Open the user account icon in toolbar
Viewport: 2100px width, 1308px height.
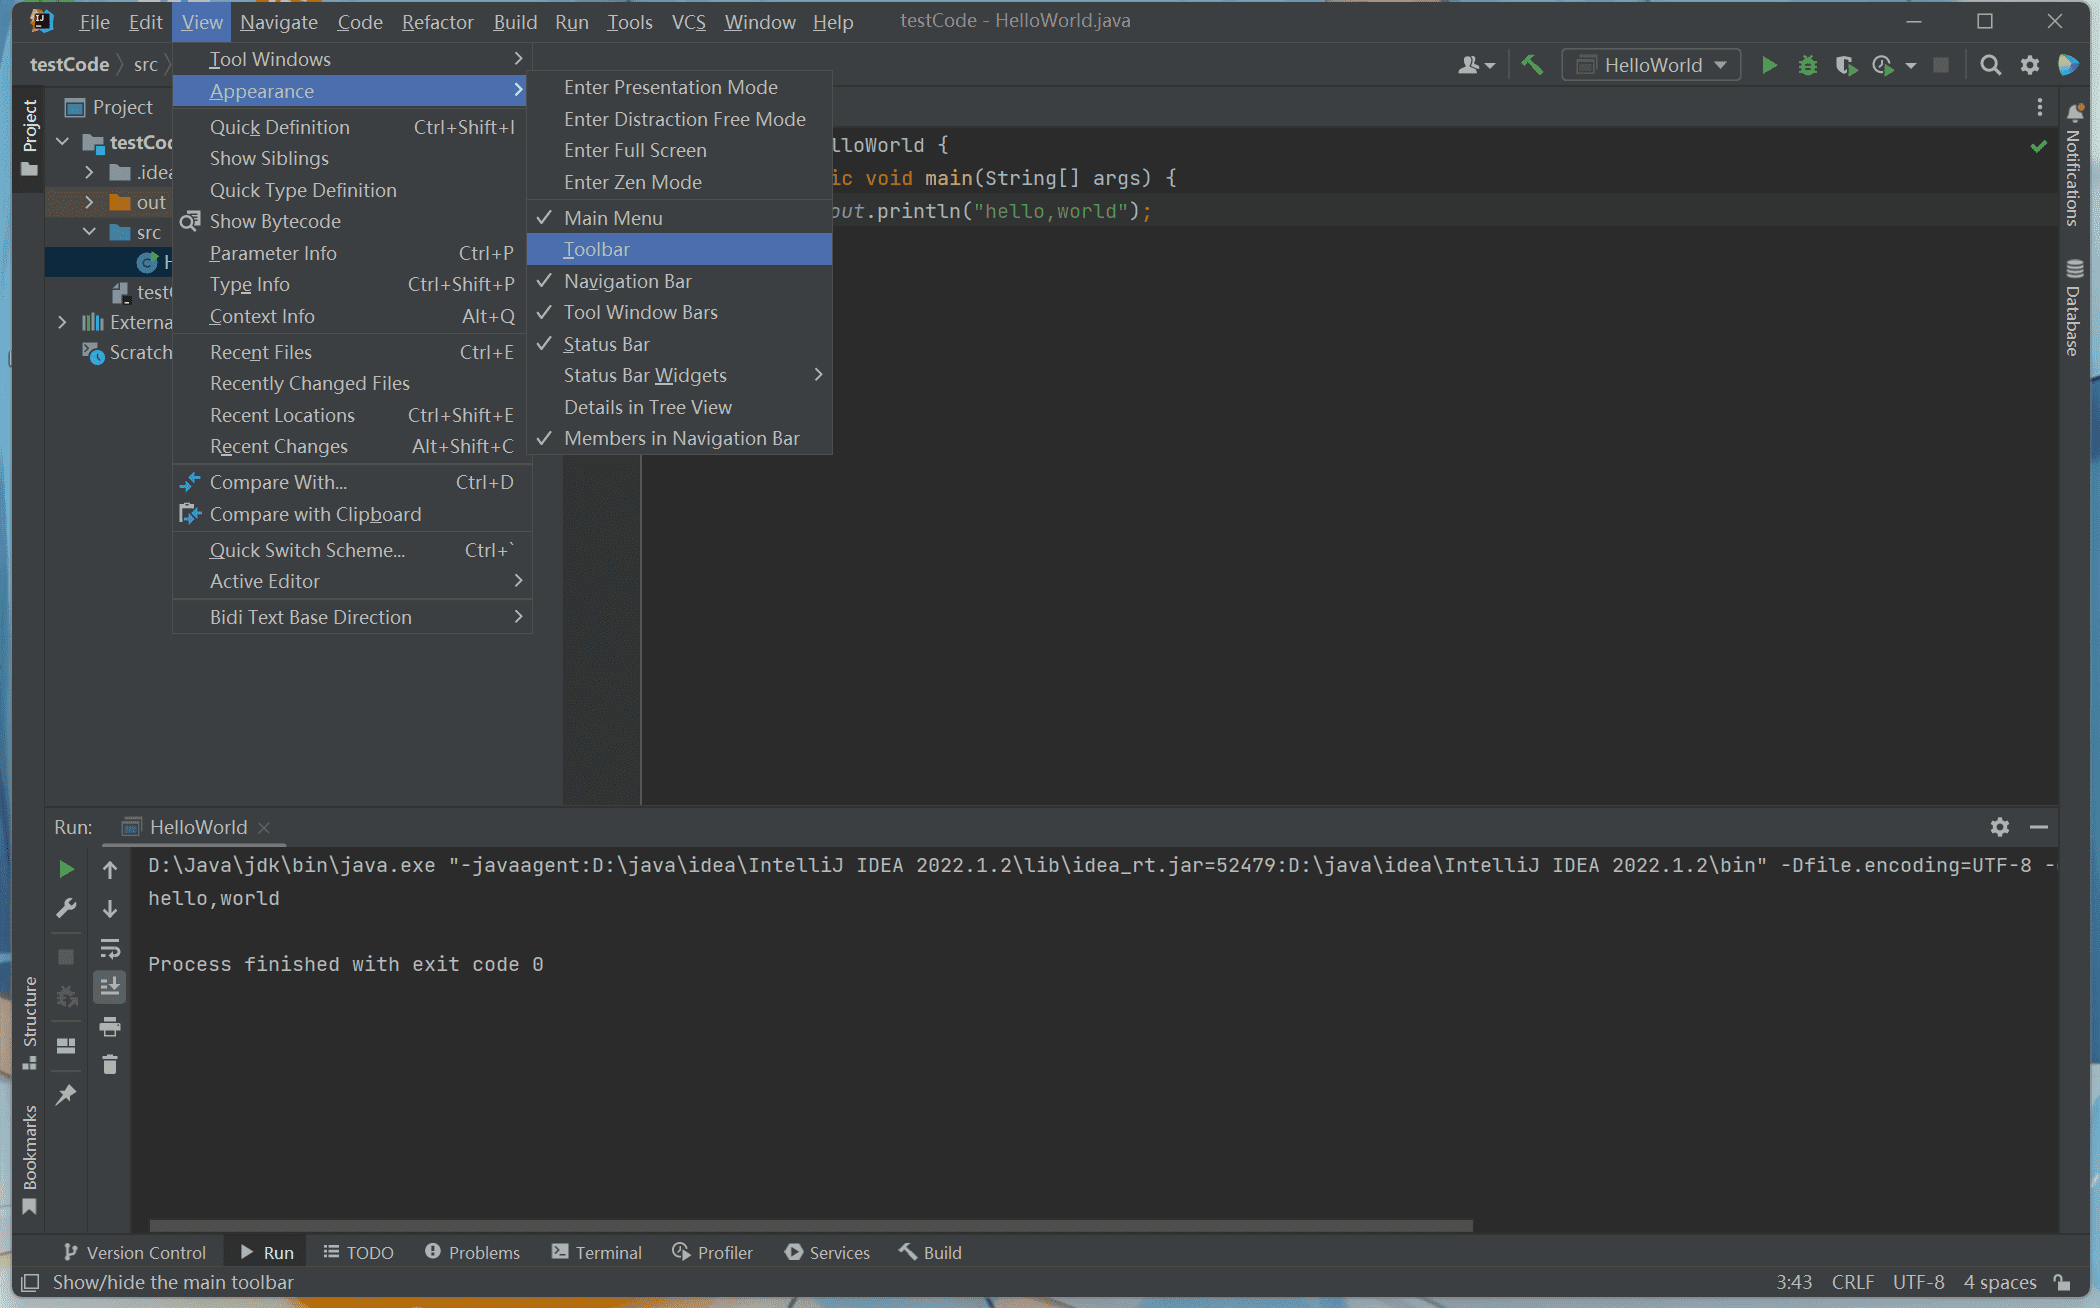[x=1475, y=65]
